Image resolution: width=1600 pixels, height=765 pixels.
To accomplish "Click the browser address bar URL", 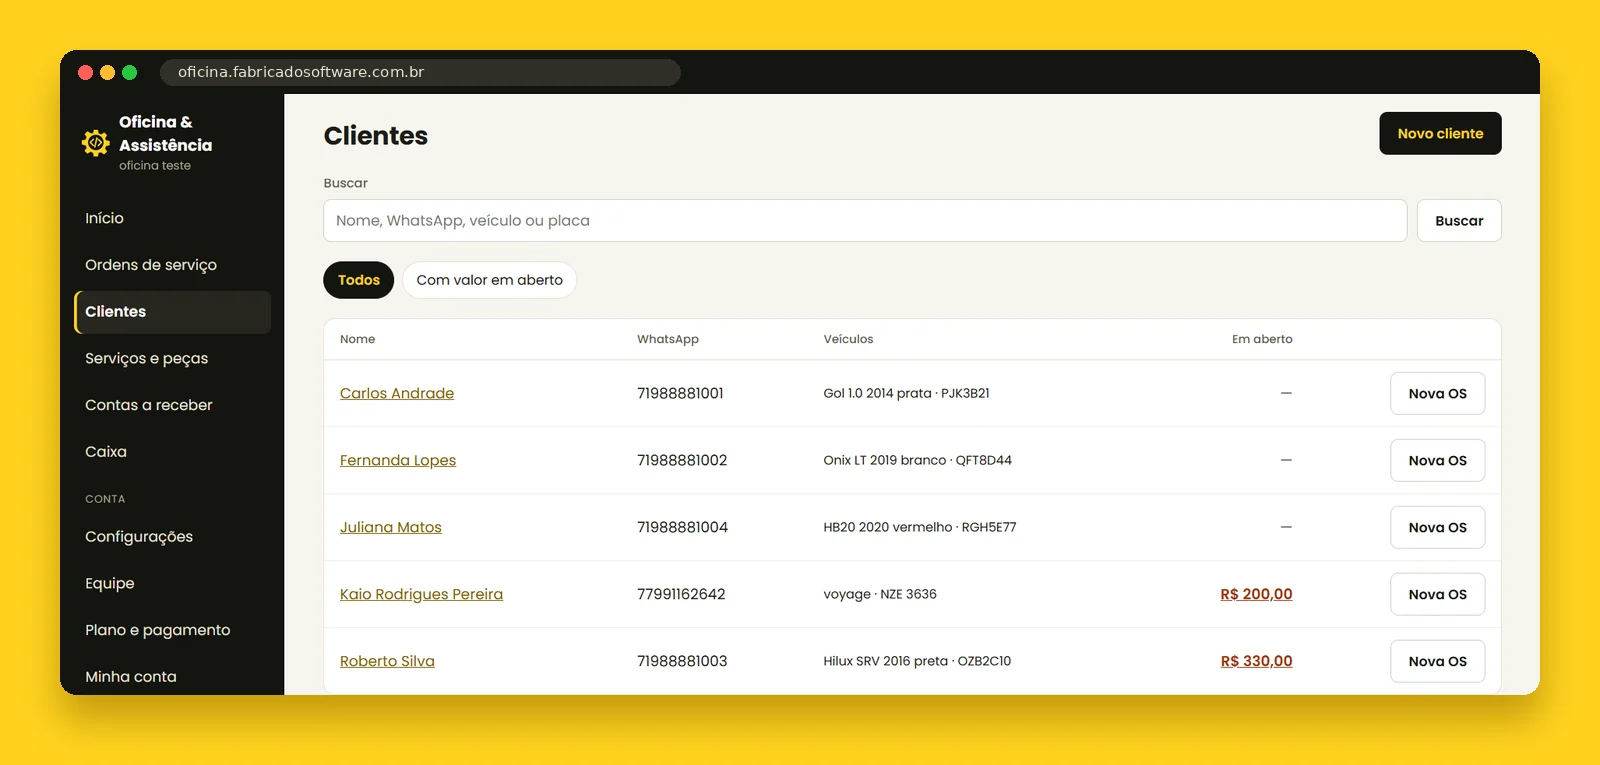I will [420, 72].
